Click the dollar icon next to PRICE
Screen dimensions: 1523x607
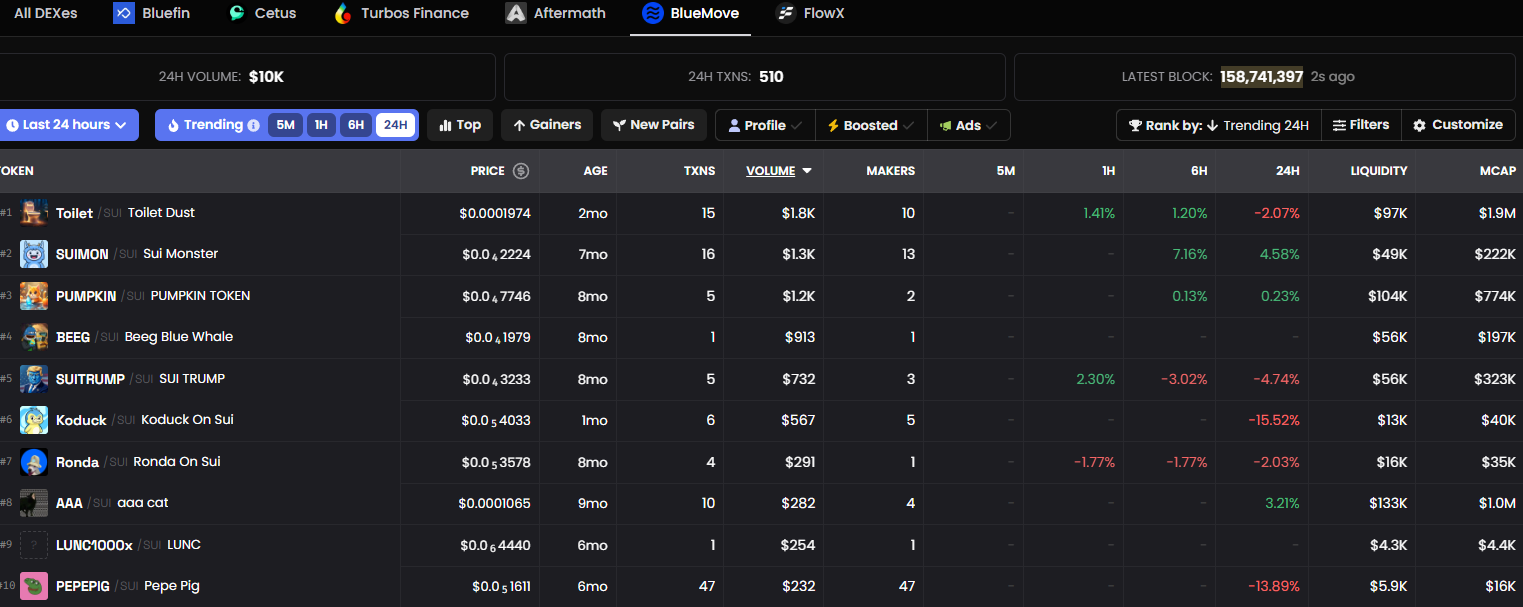(x=521, y=171)
